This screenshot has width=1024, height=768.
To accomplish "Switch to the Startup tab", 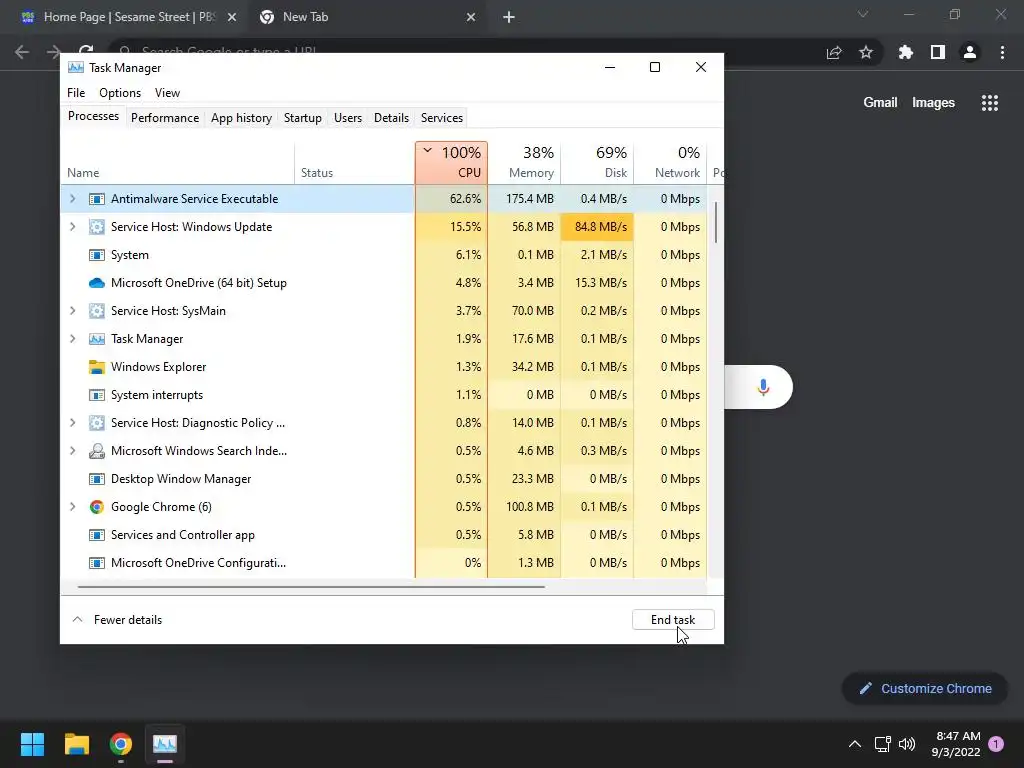I will pos(302,118).
